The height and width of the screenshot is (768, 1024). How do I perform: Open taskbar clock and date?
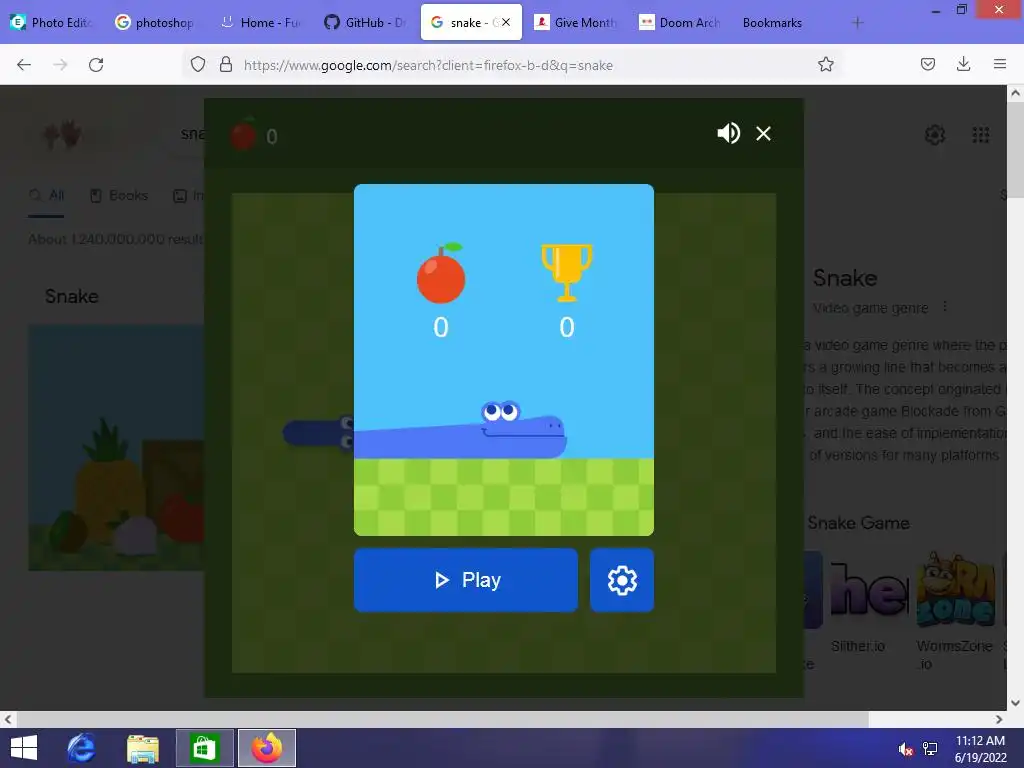pos(980,749)
